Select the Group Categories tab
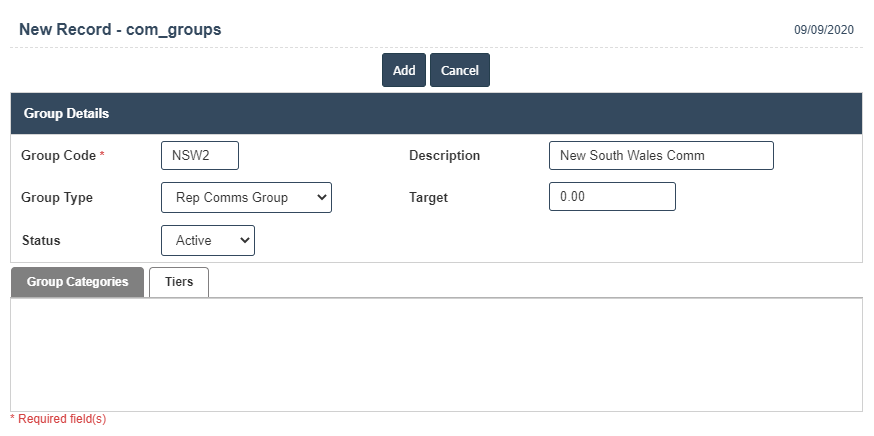This screenshot has height=436, width=874. [x=78, y=282]
